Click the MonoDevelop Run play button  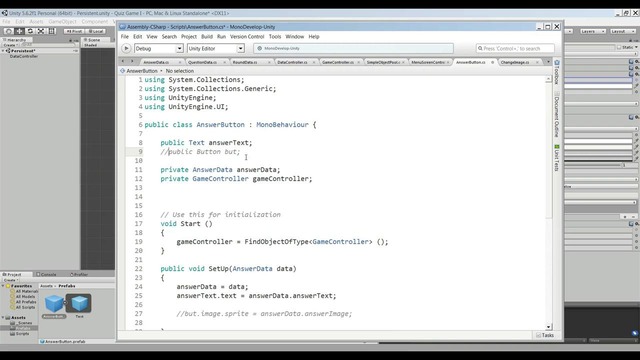(x=126, y=48)
